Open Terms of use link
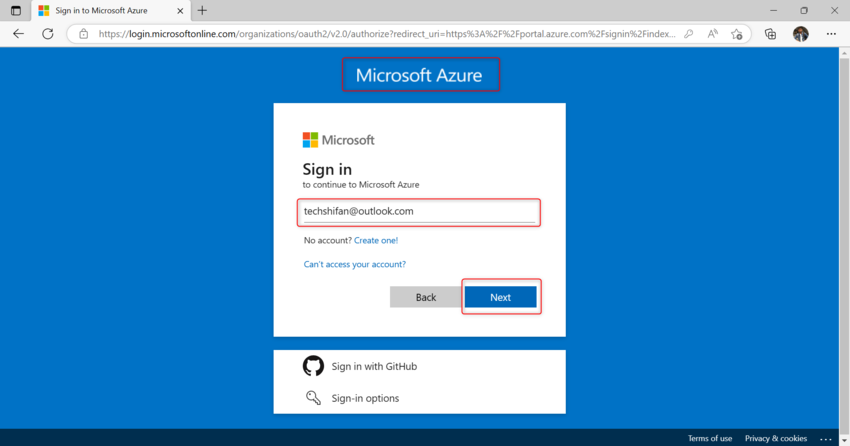 (x=710, y=438)
